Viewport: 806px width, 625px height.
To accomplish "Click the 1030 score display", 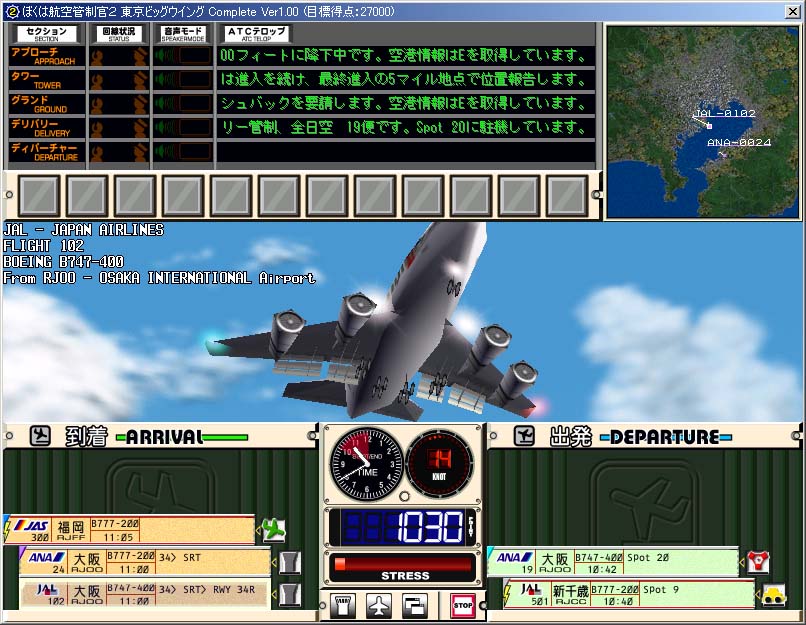I will [402, 527].
